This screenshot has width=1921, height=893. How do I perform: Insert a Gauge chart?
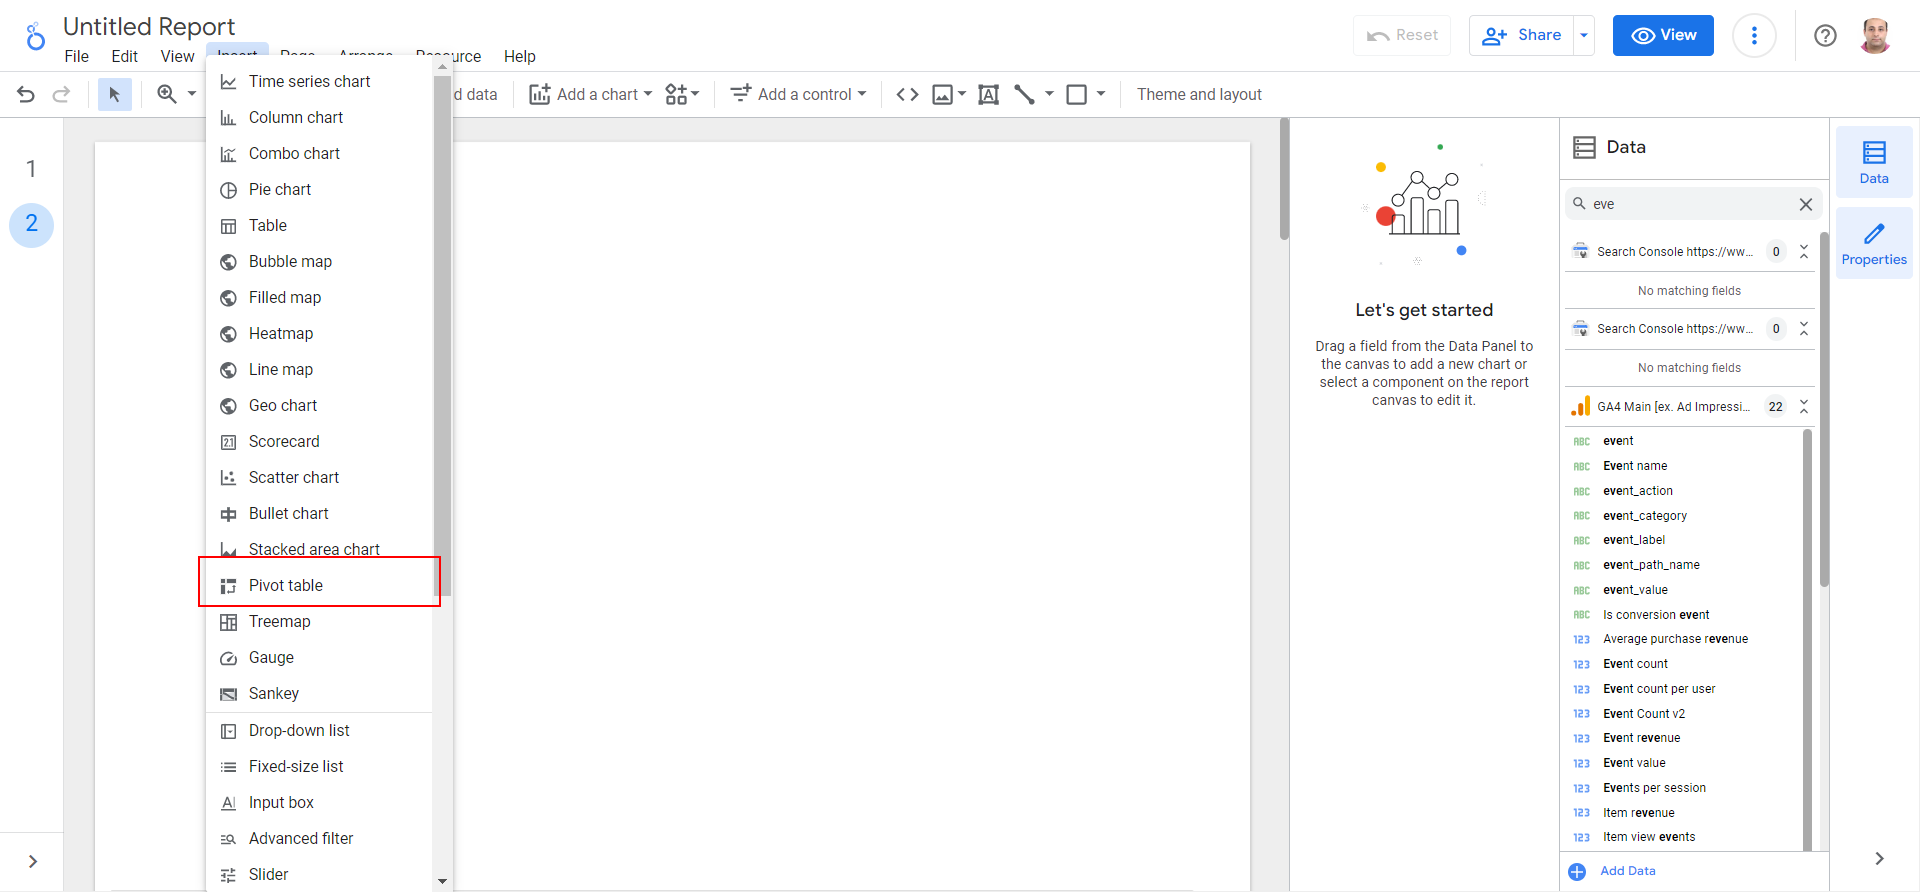pyautogui.click(x=320, y=657)
